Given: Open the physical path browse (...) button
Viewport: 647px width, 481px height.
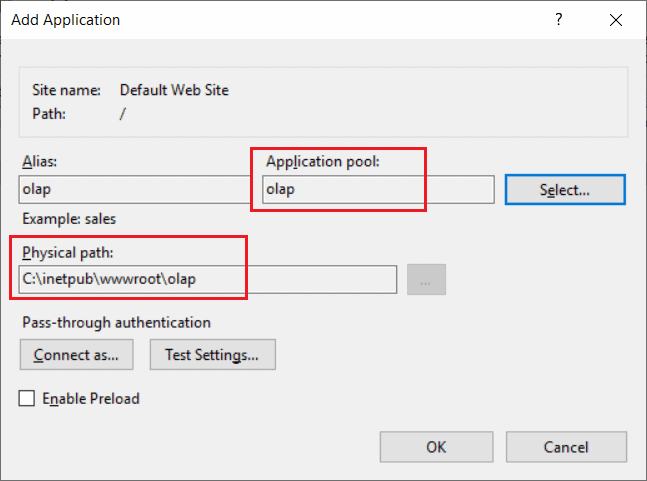Looking at the screenshot, I should tap(426, 280).
